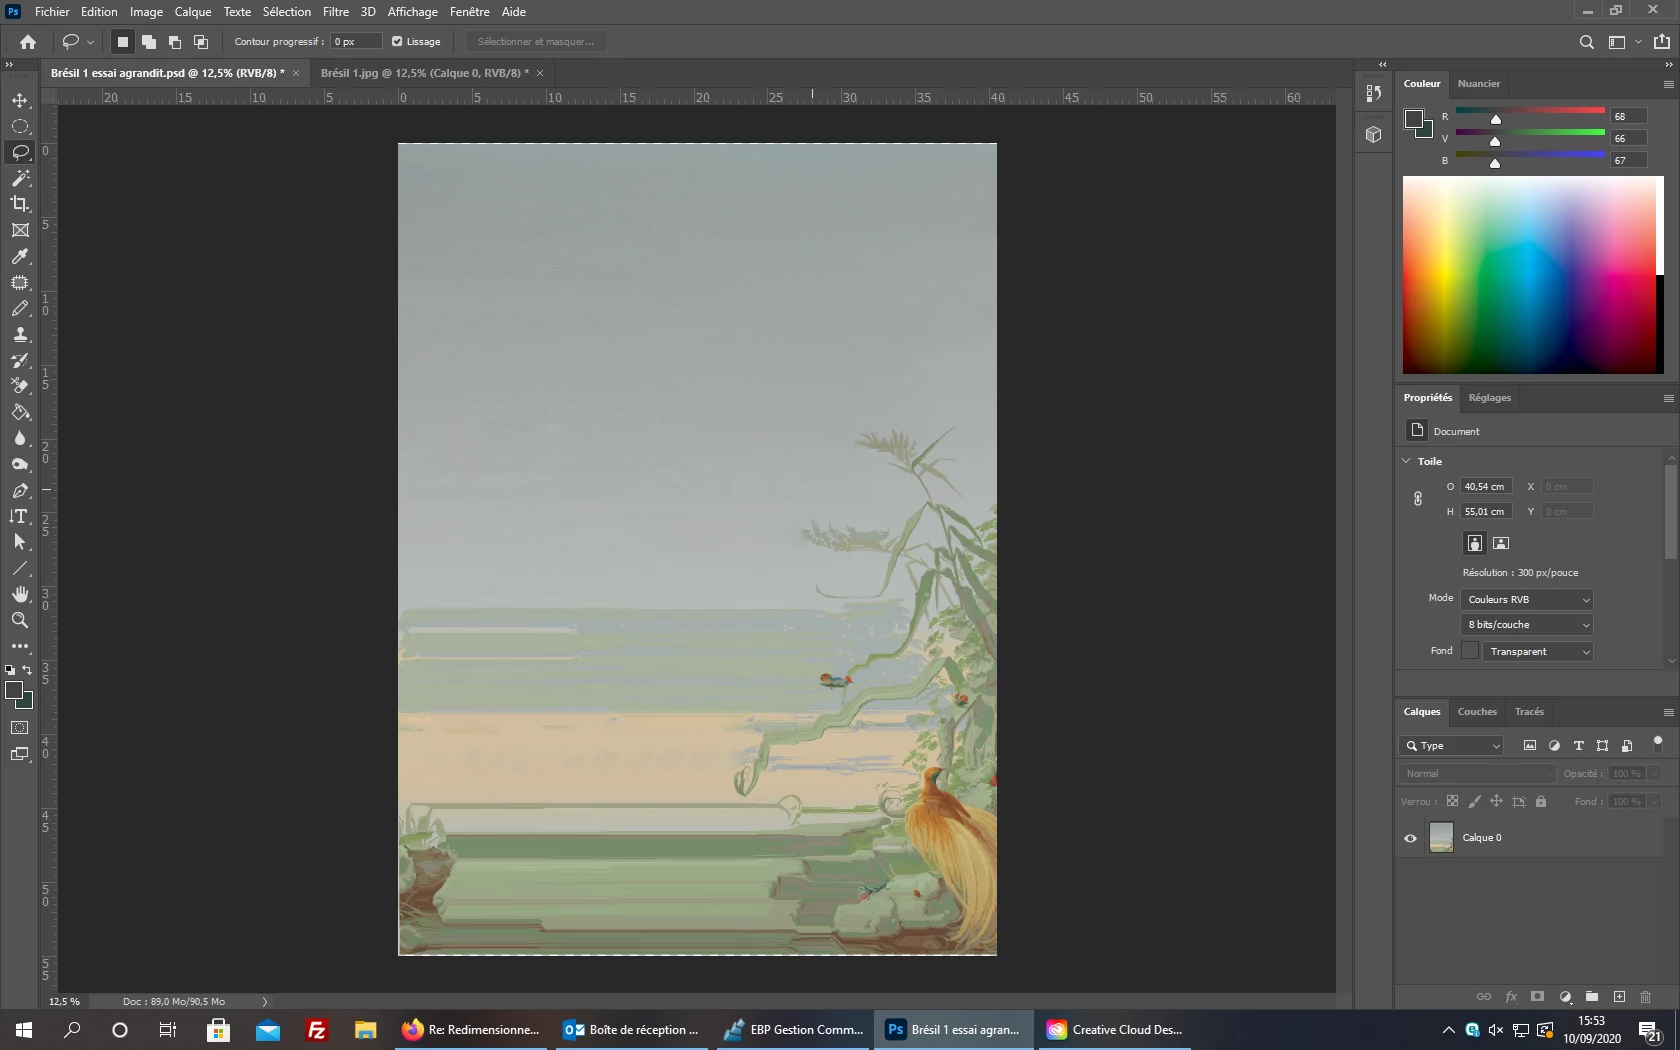The height and width of the screenshot is (1050, 1680).
Task: Select the Elliptical Marquee tool
Action: [20, 127]
